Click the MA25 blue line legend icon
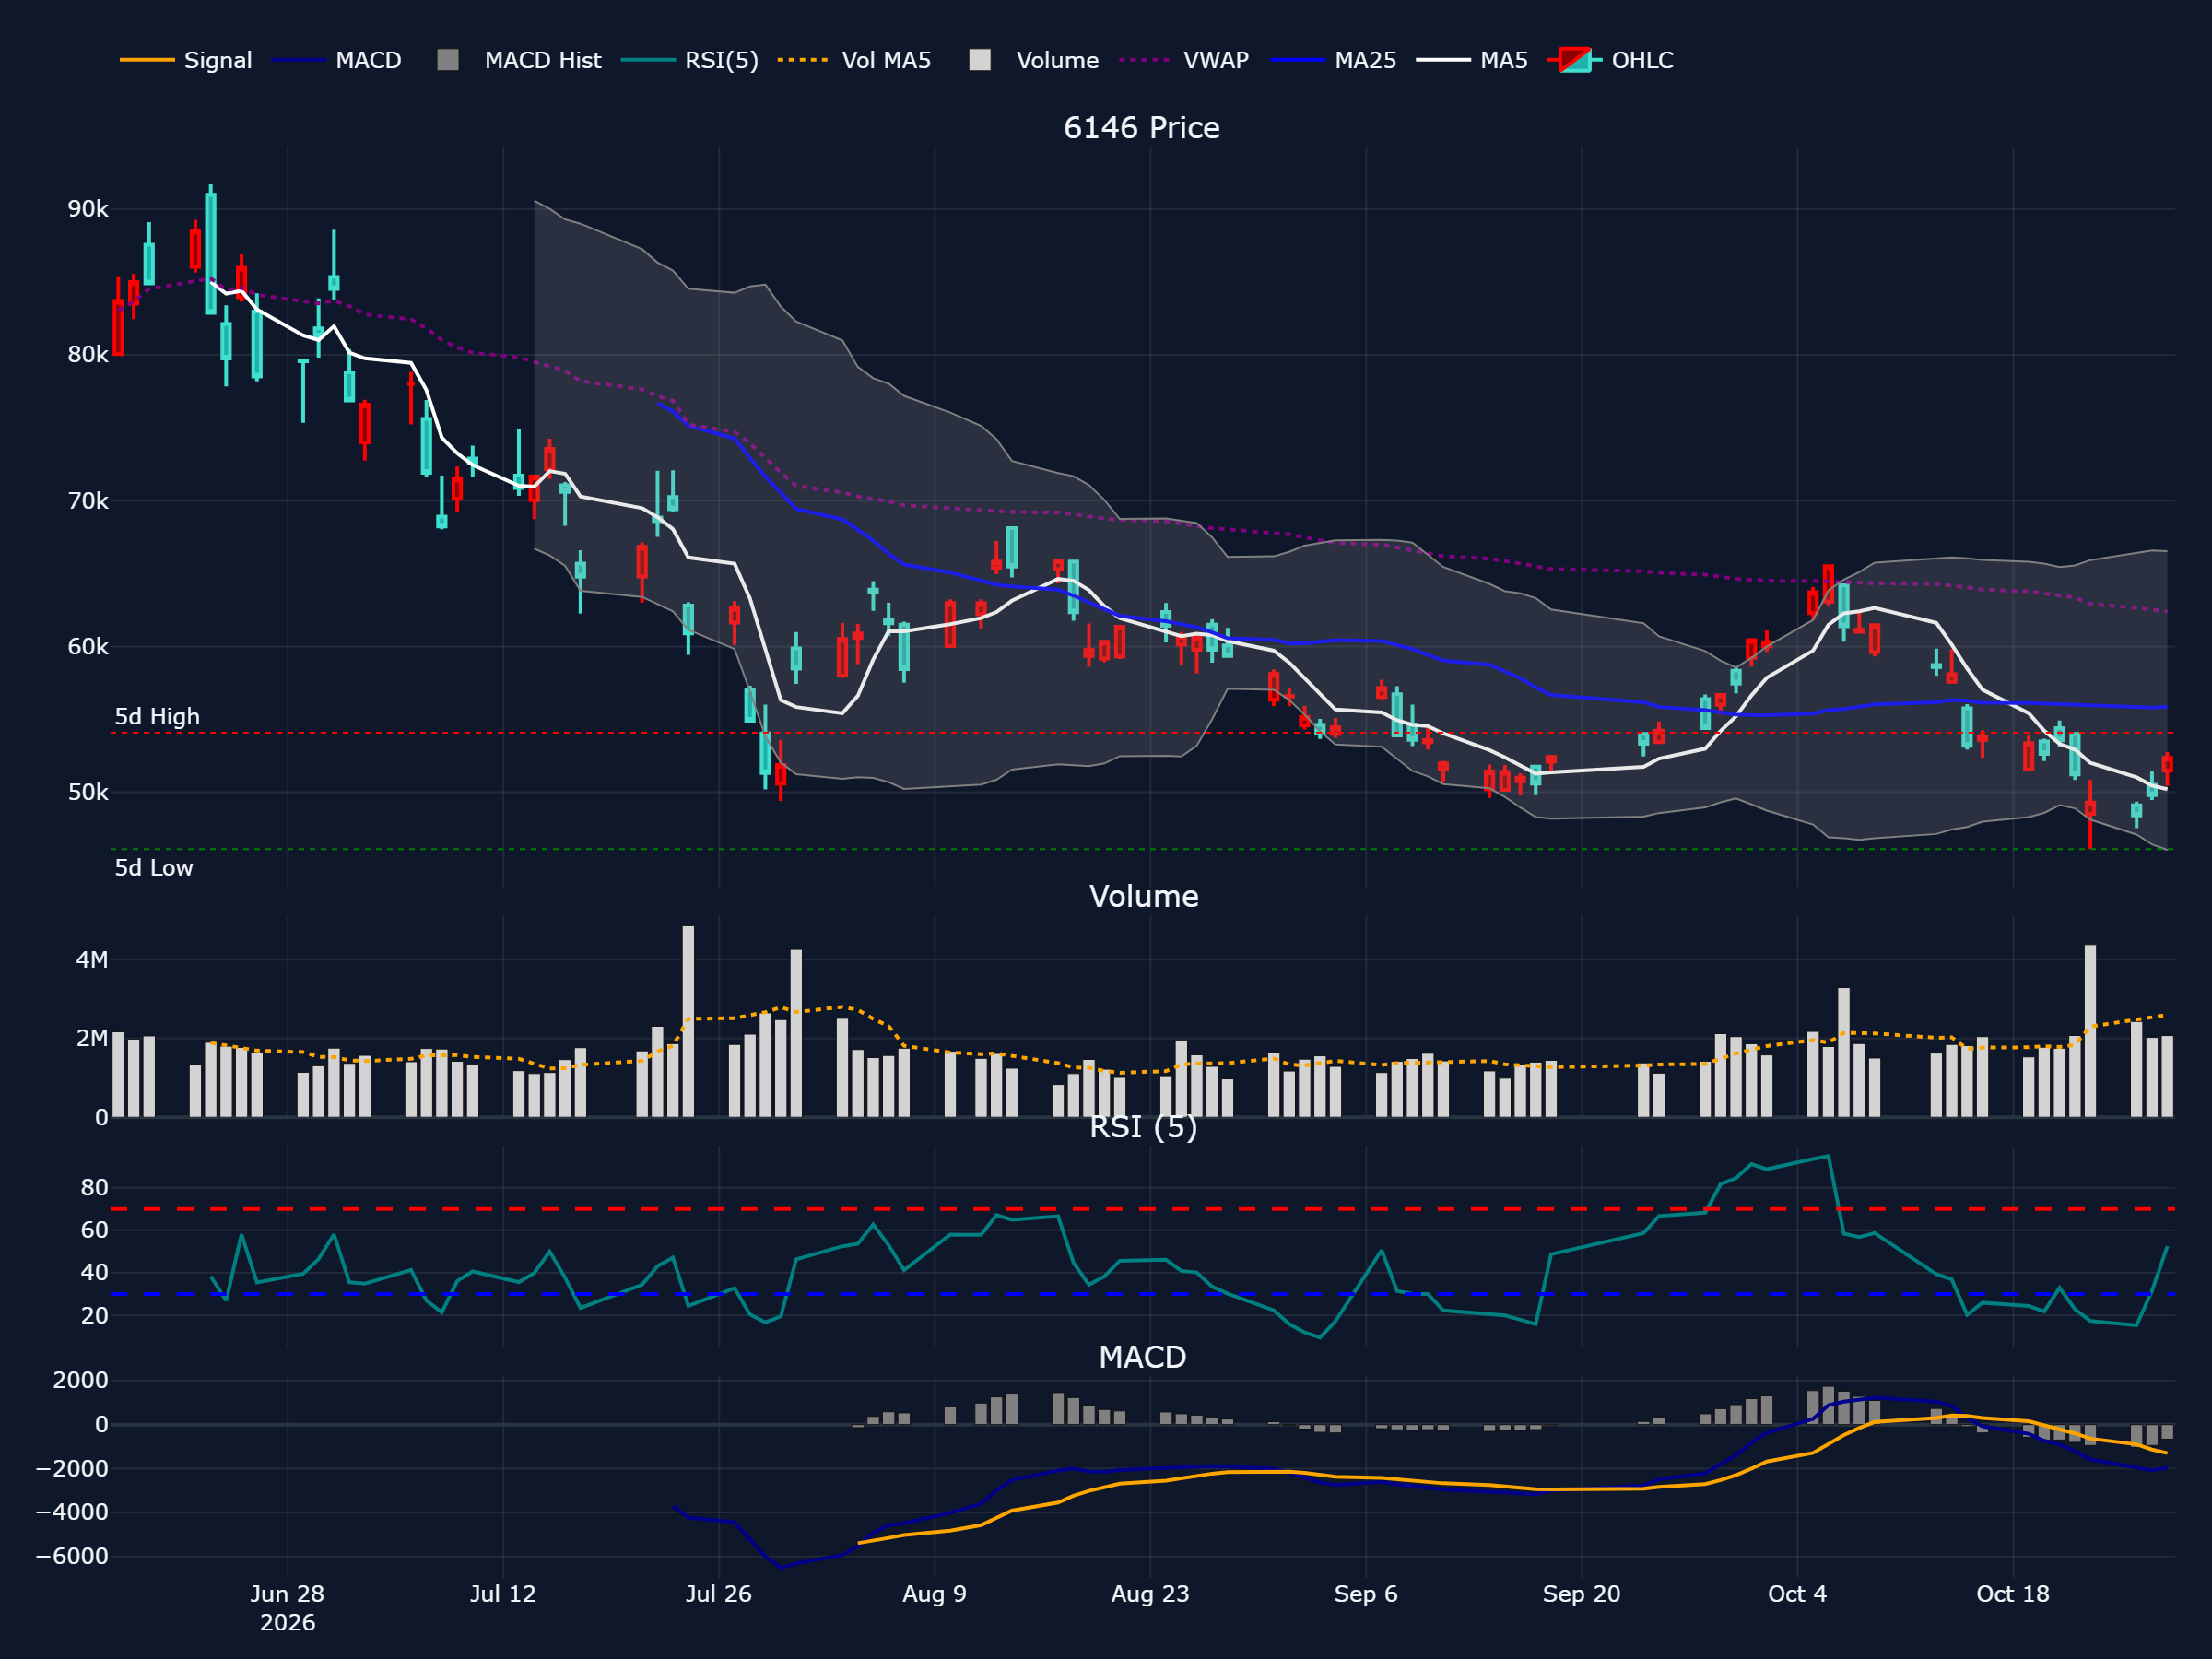The image size is (2212, 1659). pos(1298,60)
